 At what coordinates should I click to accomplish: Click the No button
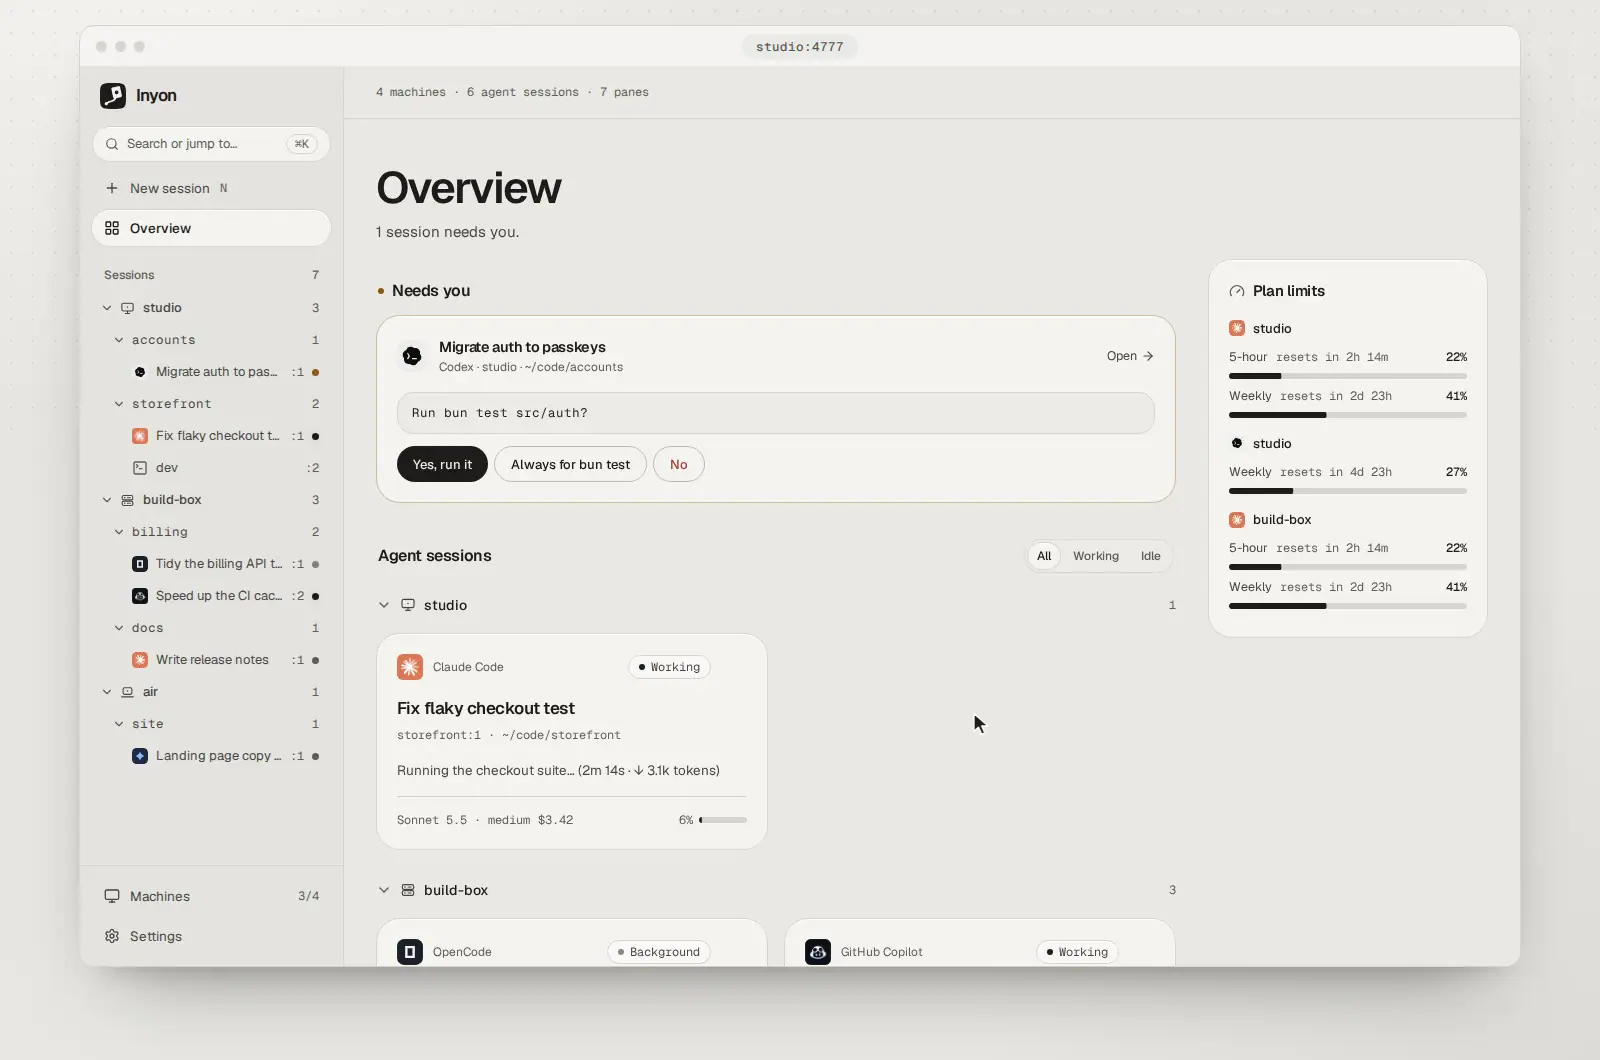679,464
